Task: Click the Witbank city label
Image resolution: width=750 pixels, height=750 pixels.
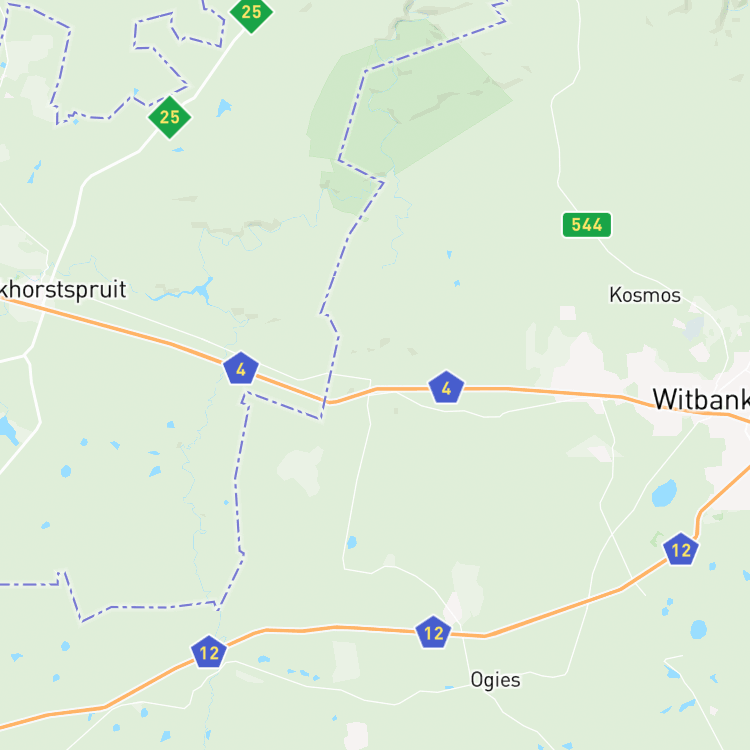Action: 701,399
